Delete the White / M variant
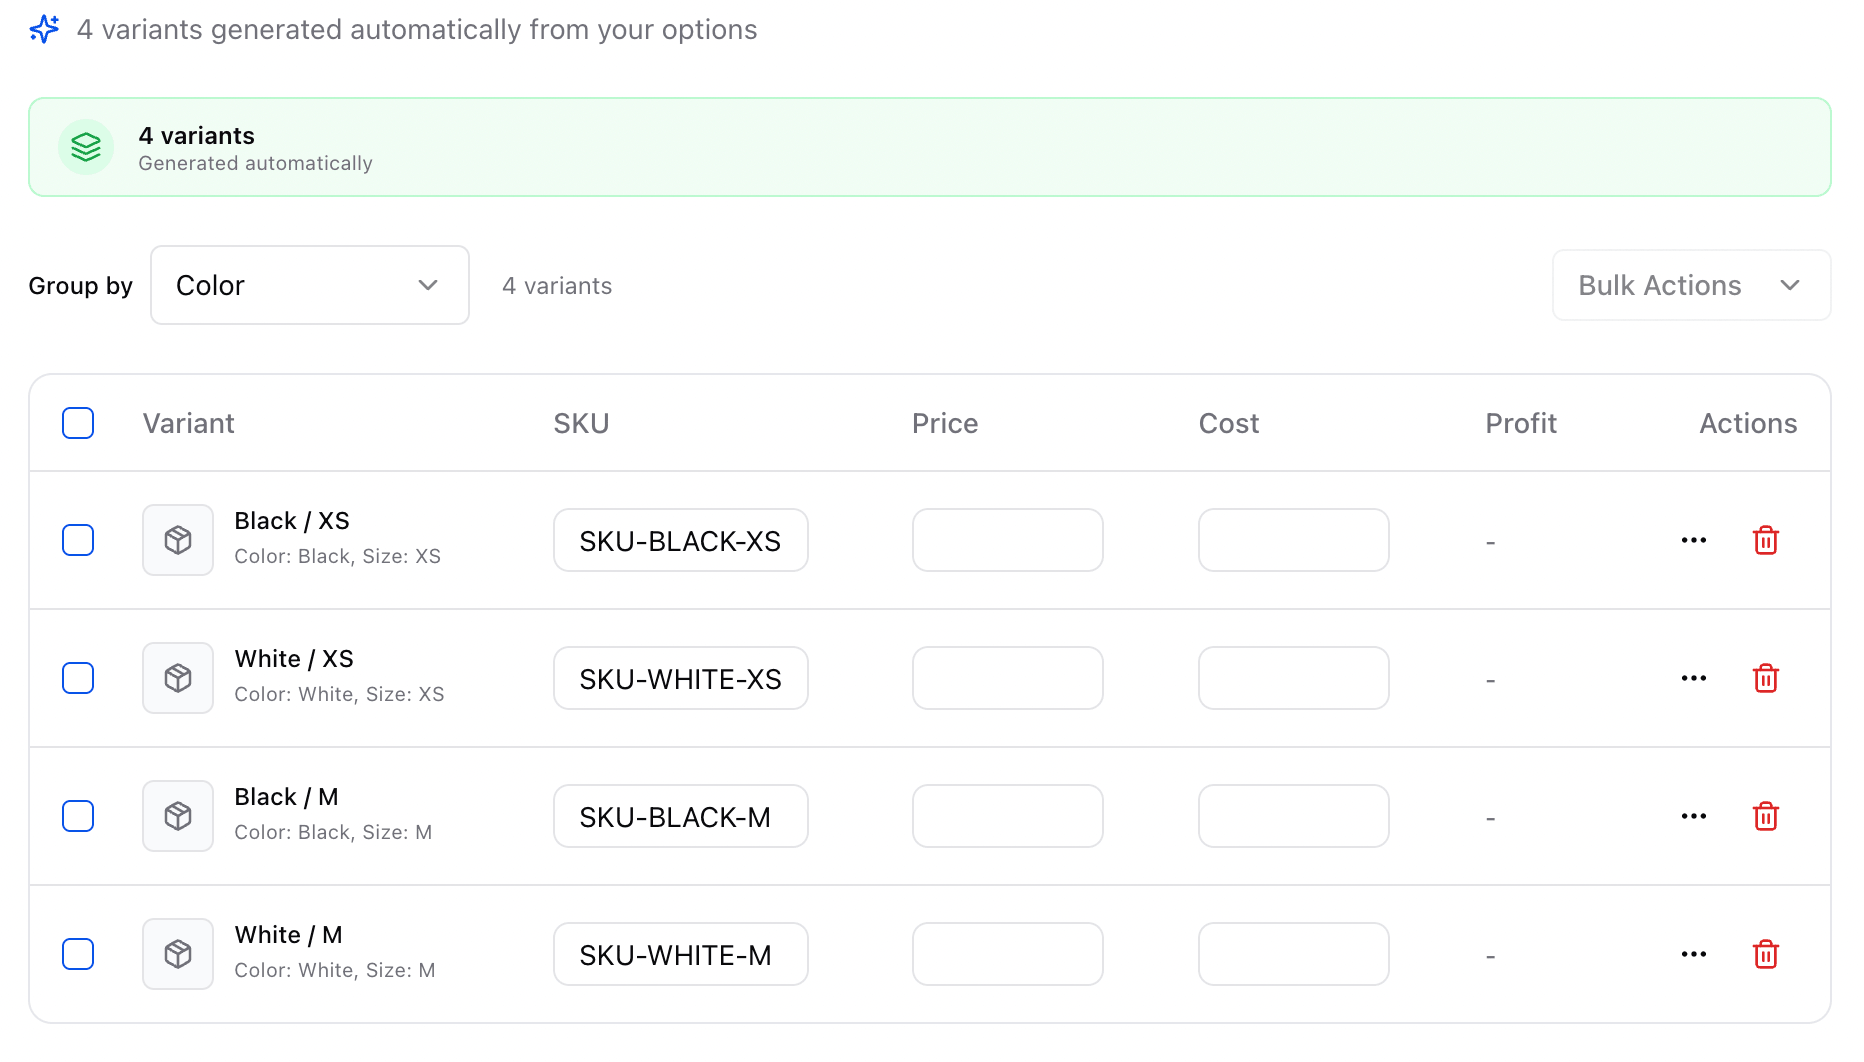The height and width of the screenshot is (1062, 1864). [1766, 954]
